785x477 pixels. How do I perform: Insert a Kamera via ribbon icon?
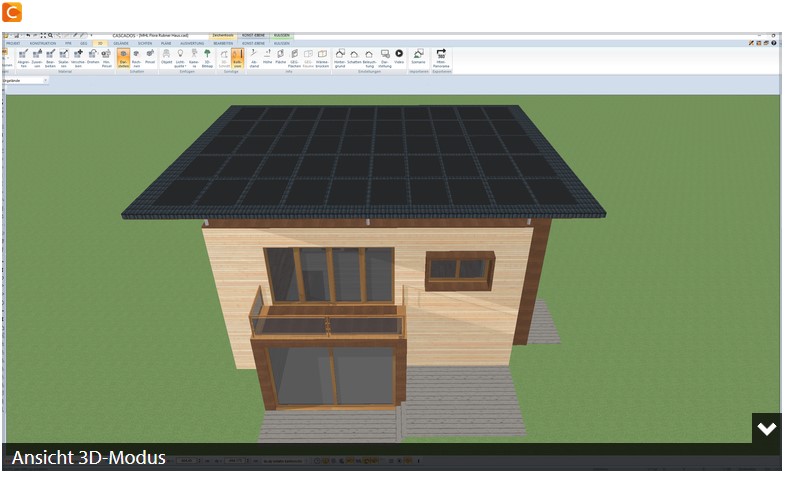coord(194,58)
